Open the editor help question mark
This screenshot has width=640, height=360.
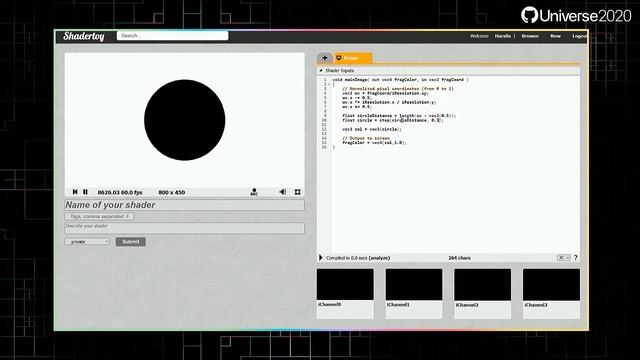[x=576, y=258]
